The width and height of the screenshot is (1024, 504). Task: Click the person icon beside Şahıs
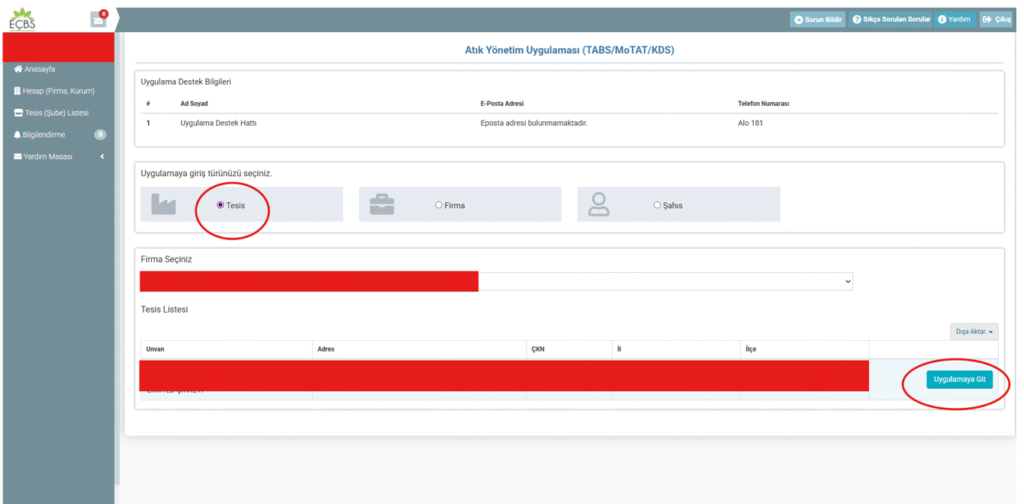[x=599, y=204]
